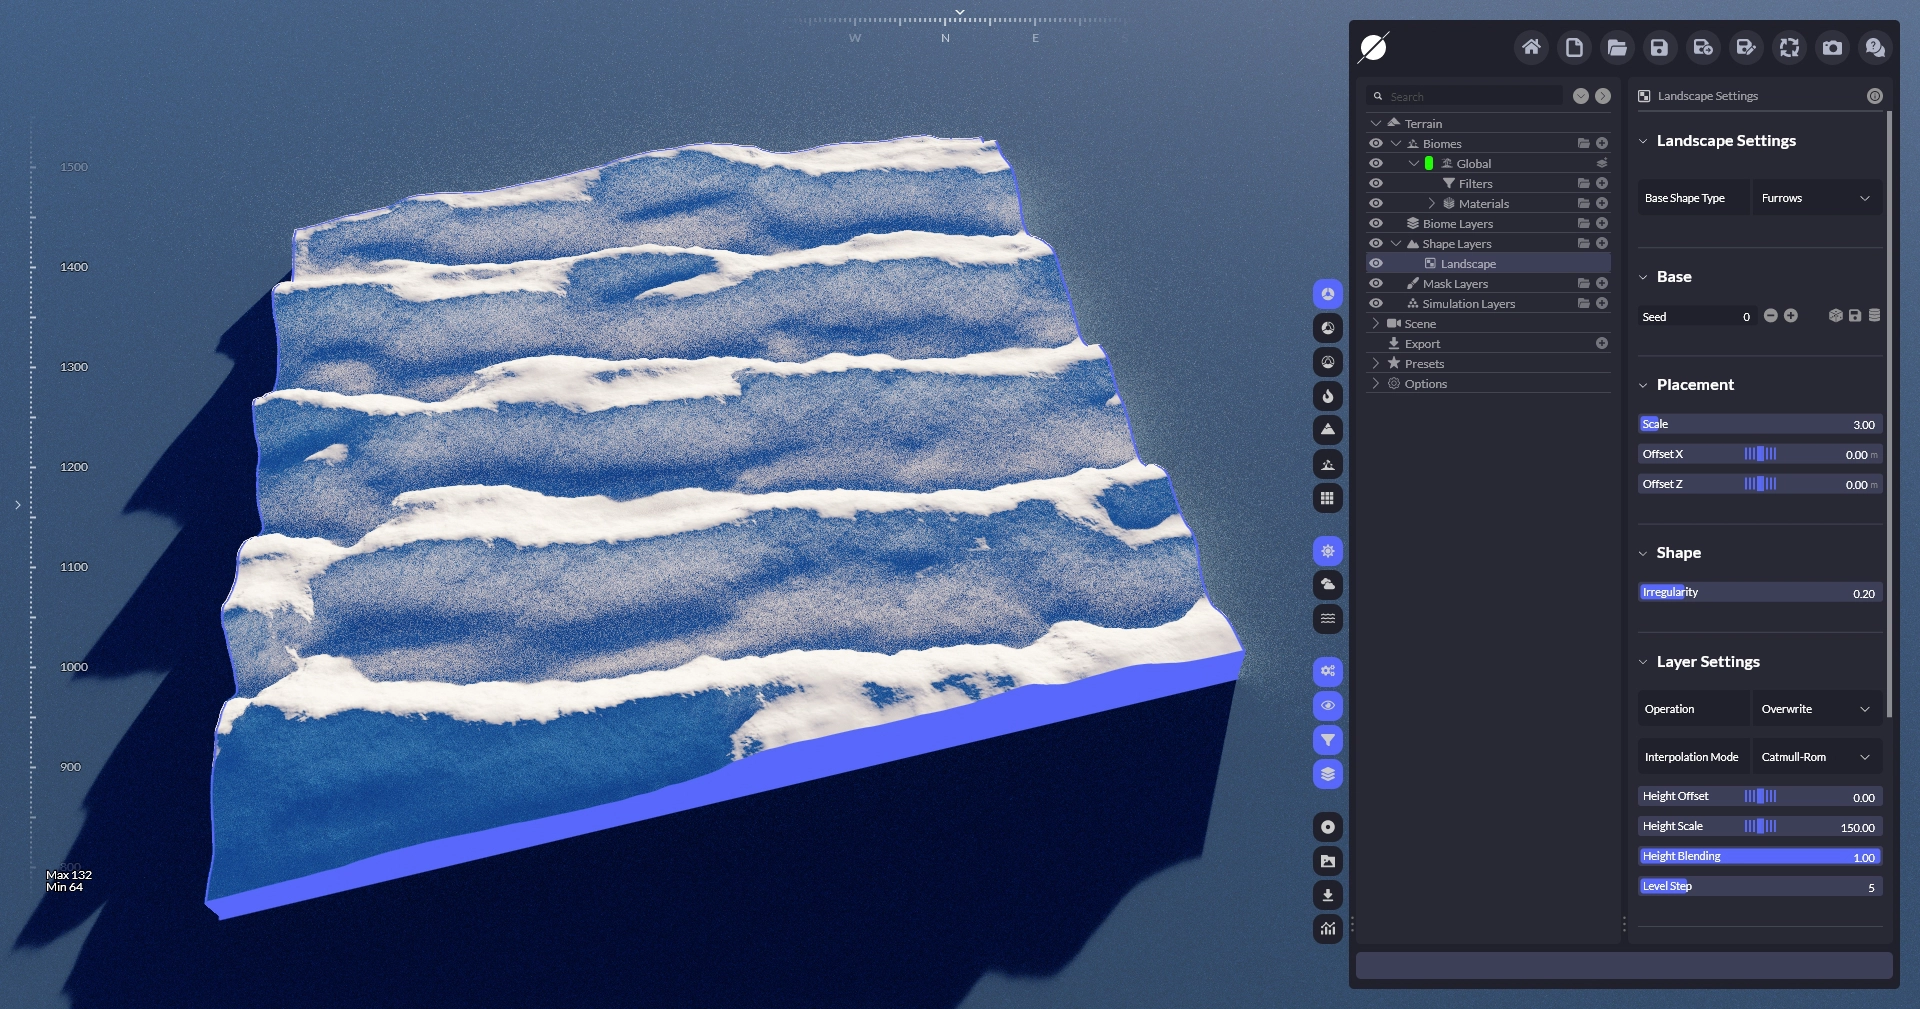Image resolution: width=1920 pixels, height=1009 pixels.
Task: Open project with the open-folder toolbar icon
Action: pos(1617,48)
